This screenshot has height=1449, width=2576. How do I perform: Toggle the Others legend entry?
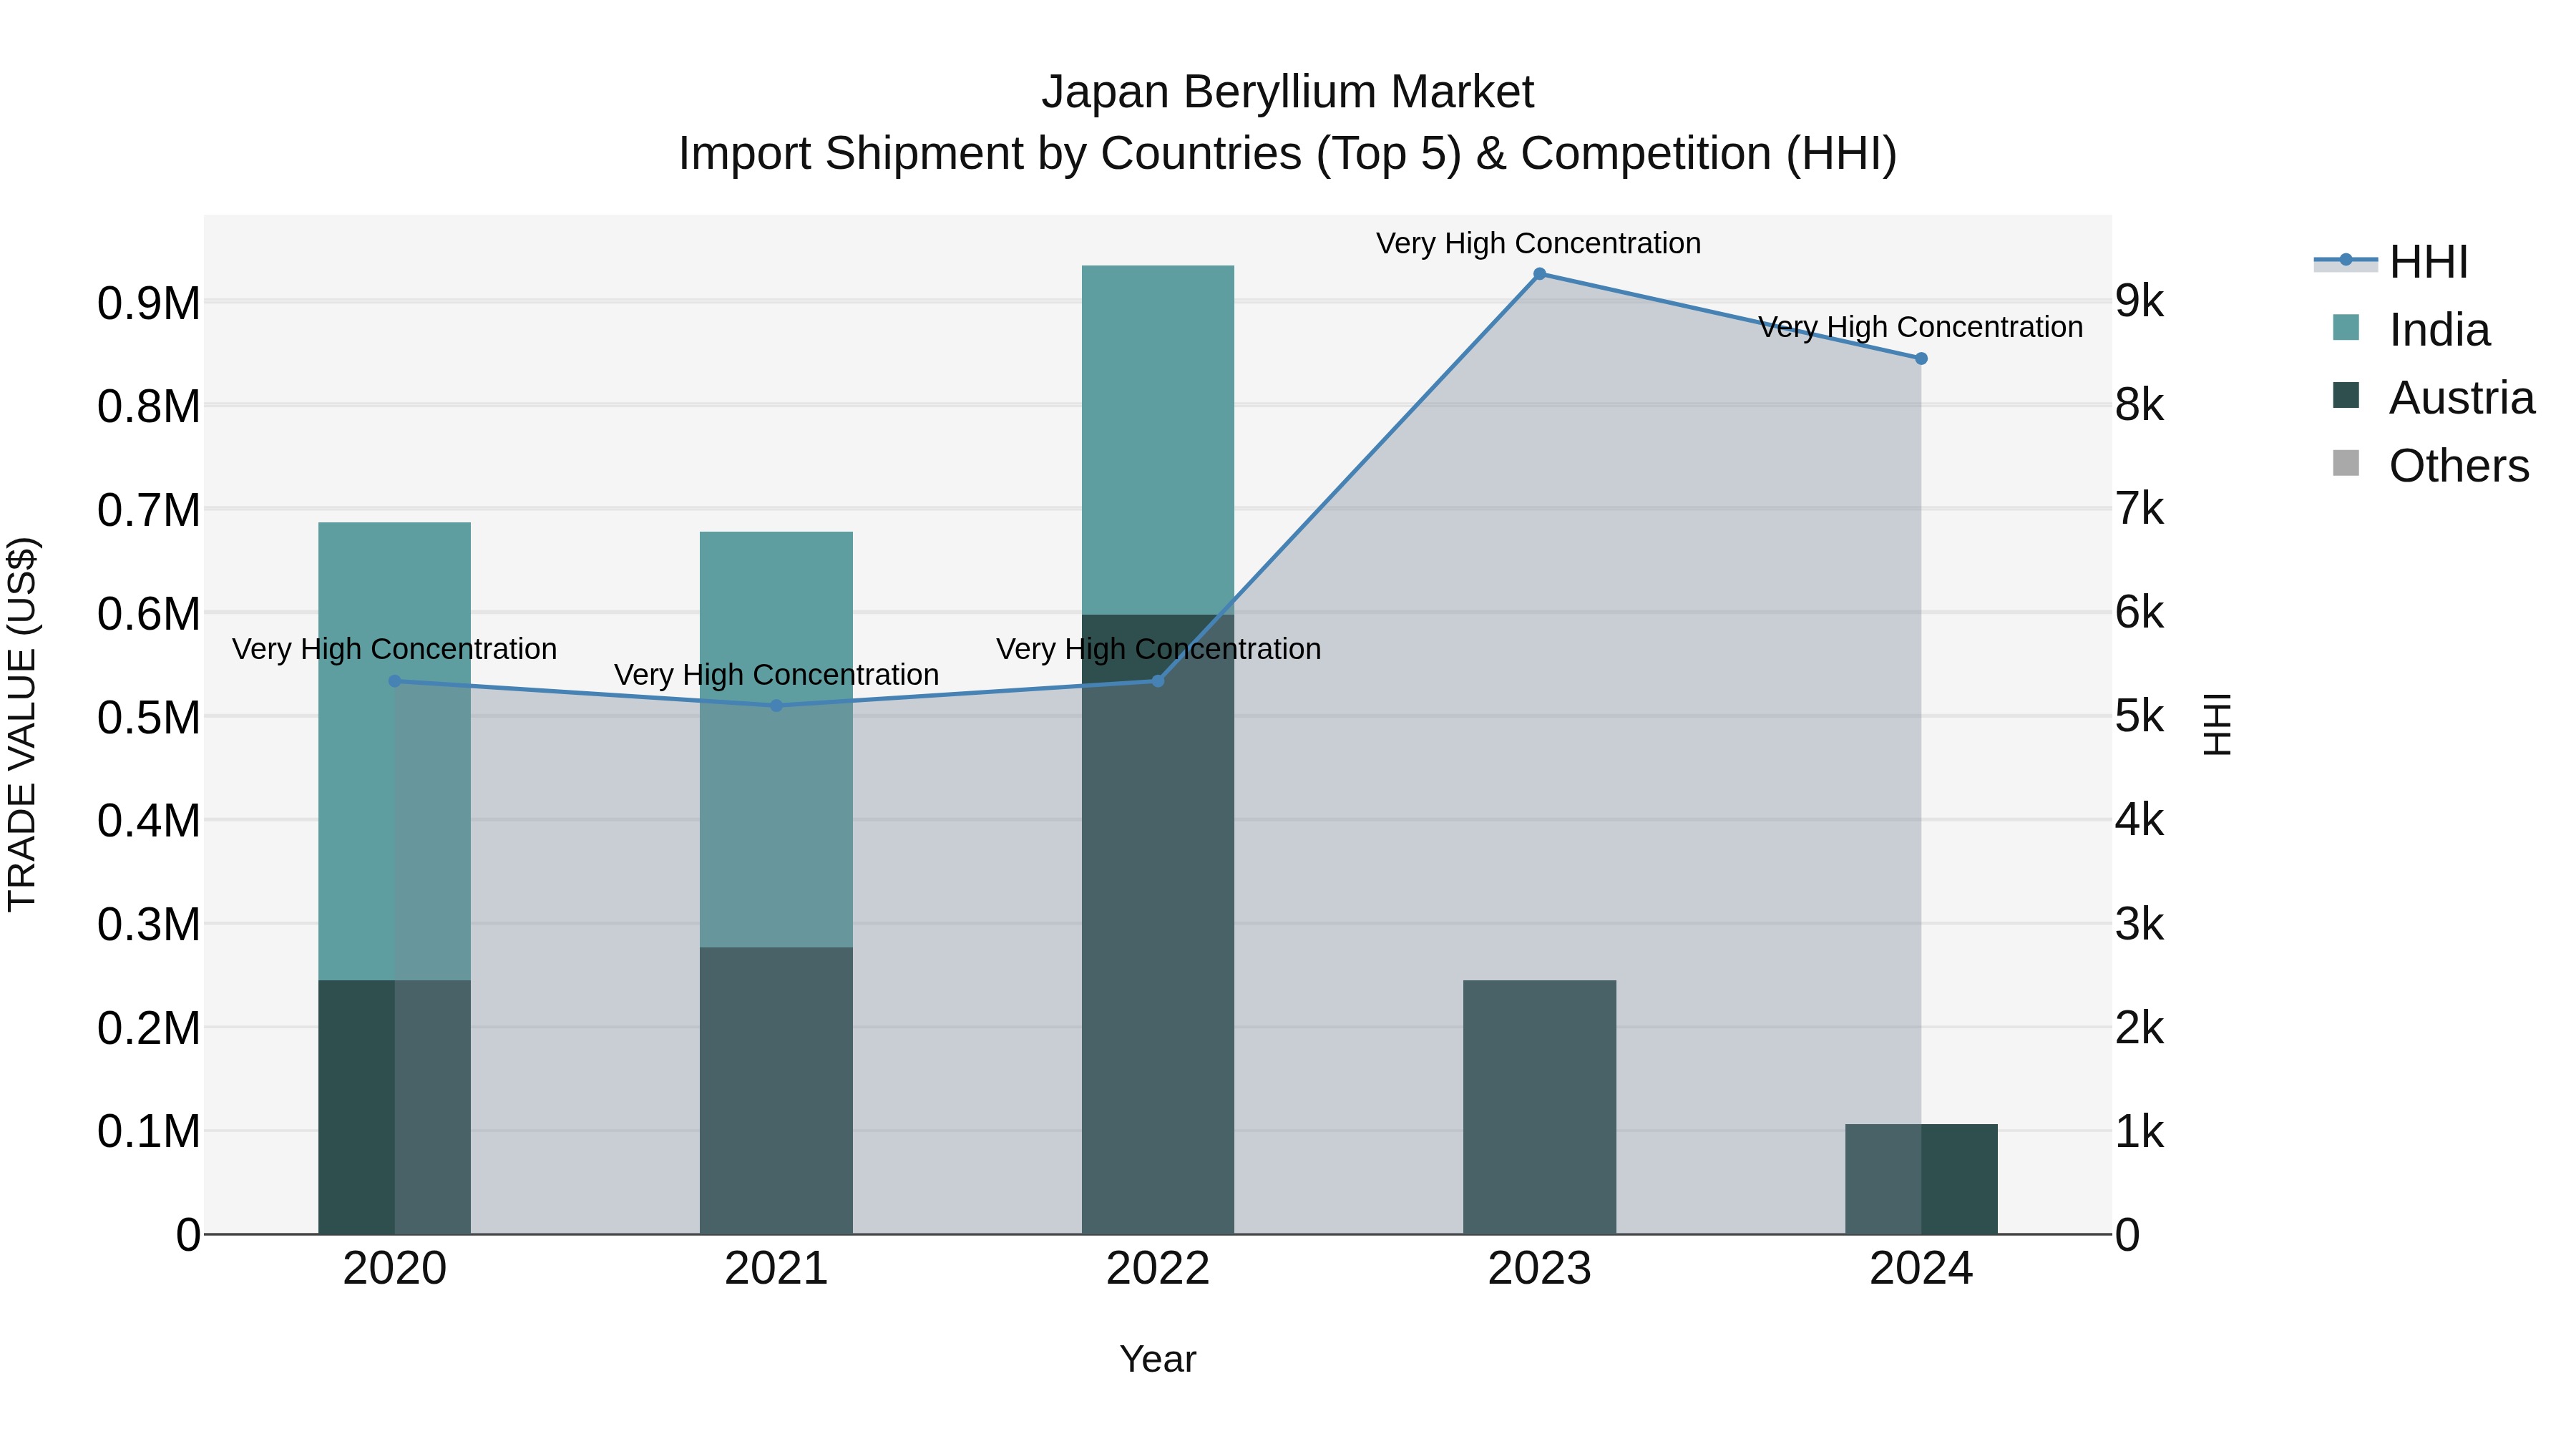click(x=2430, y=466)
